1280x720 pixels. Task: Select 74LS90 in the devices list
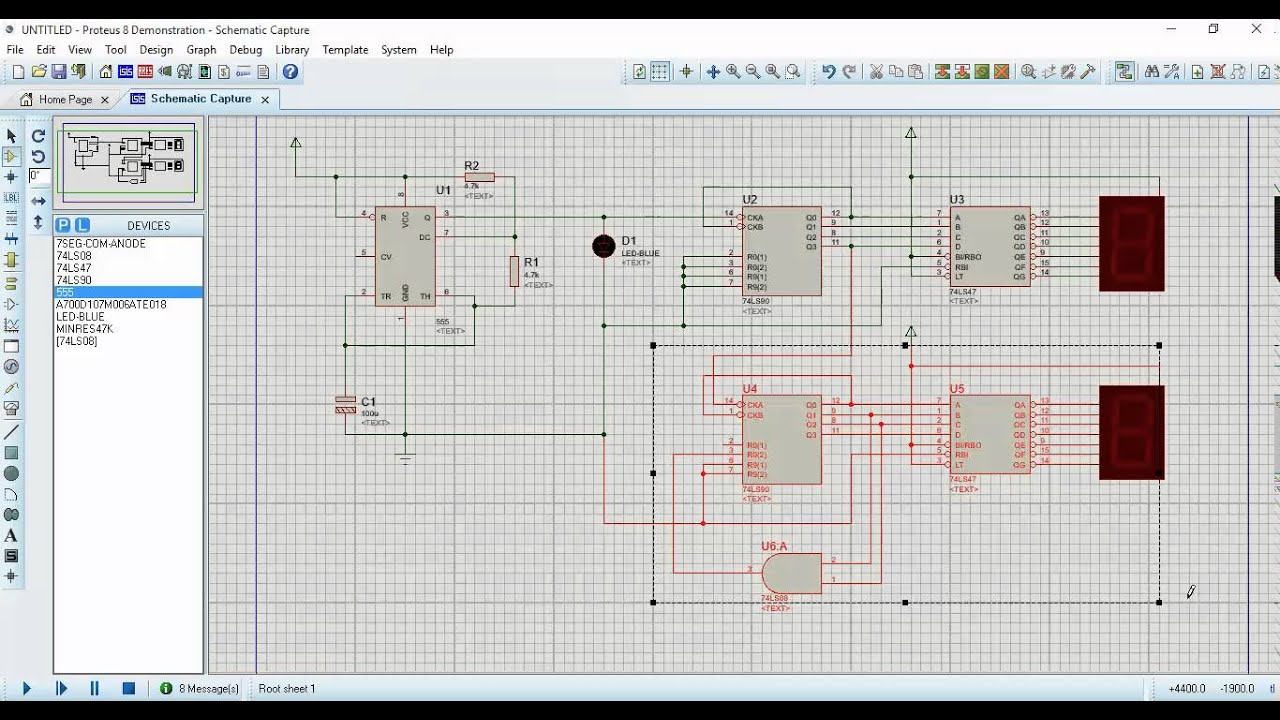pos(74,280)
